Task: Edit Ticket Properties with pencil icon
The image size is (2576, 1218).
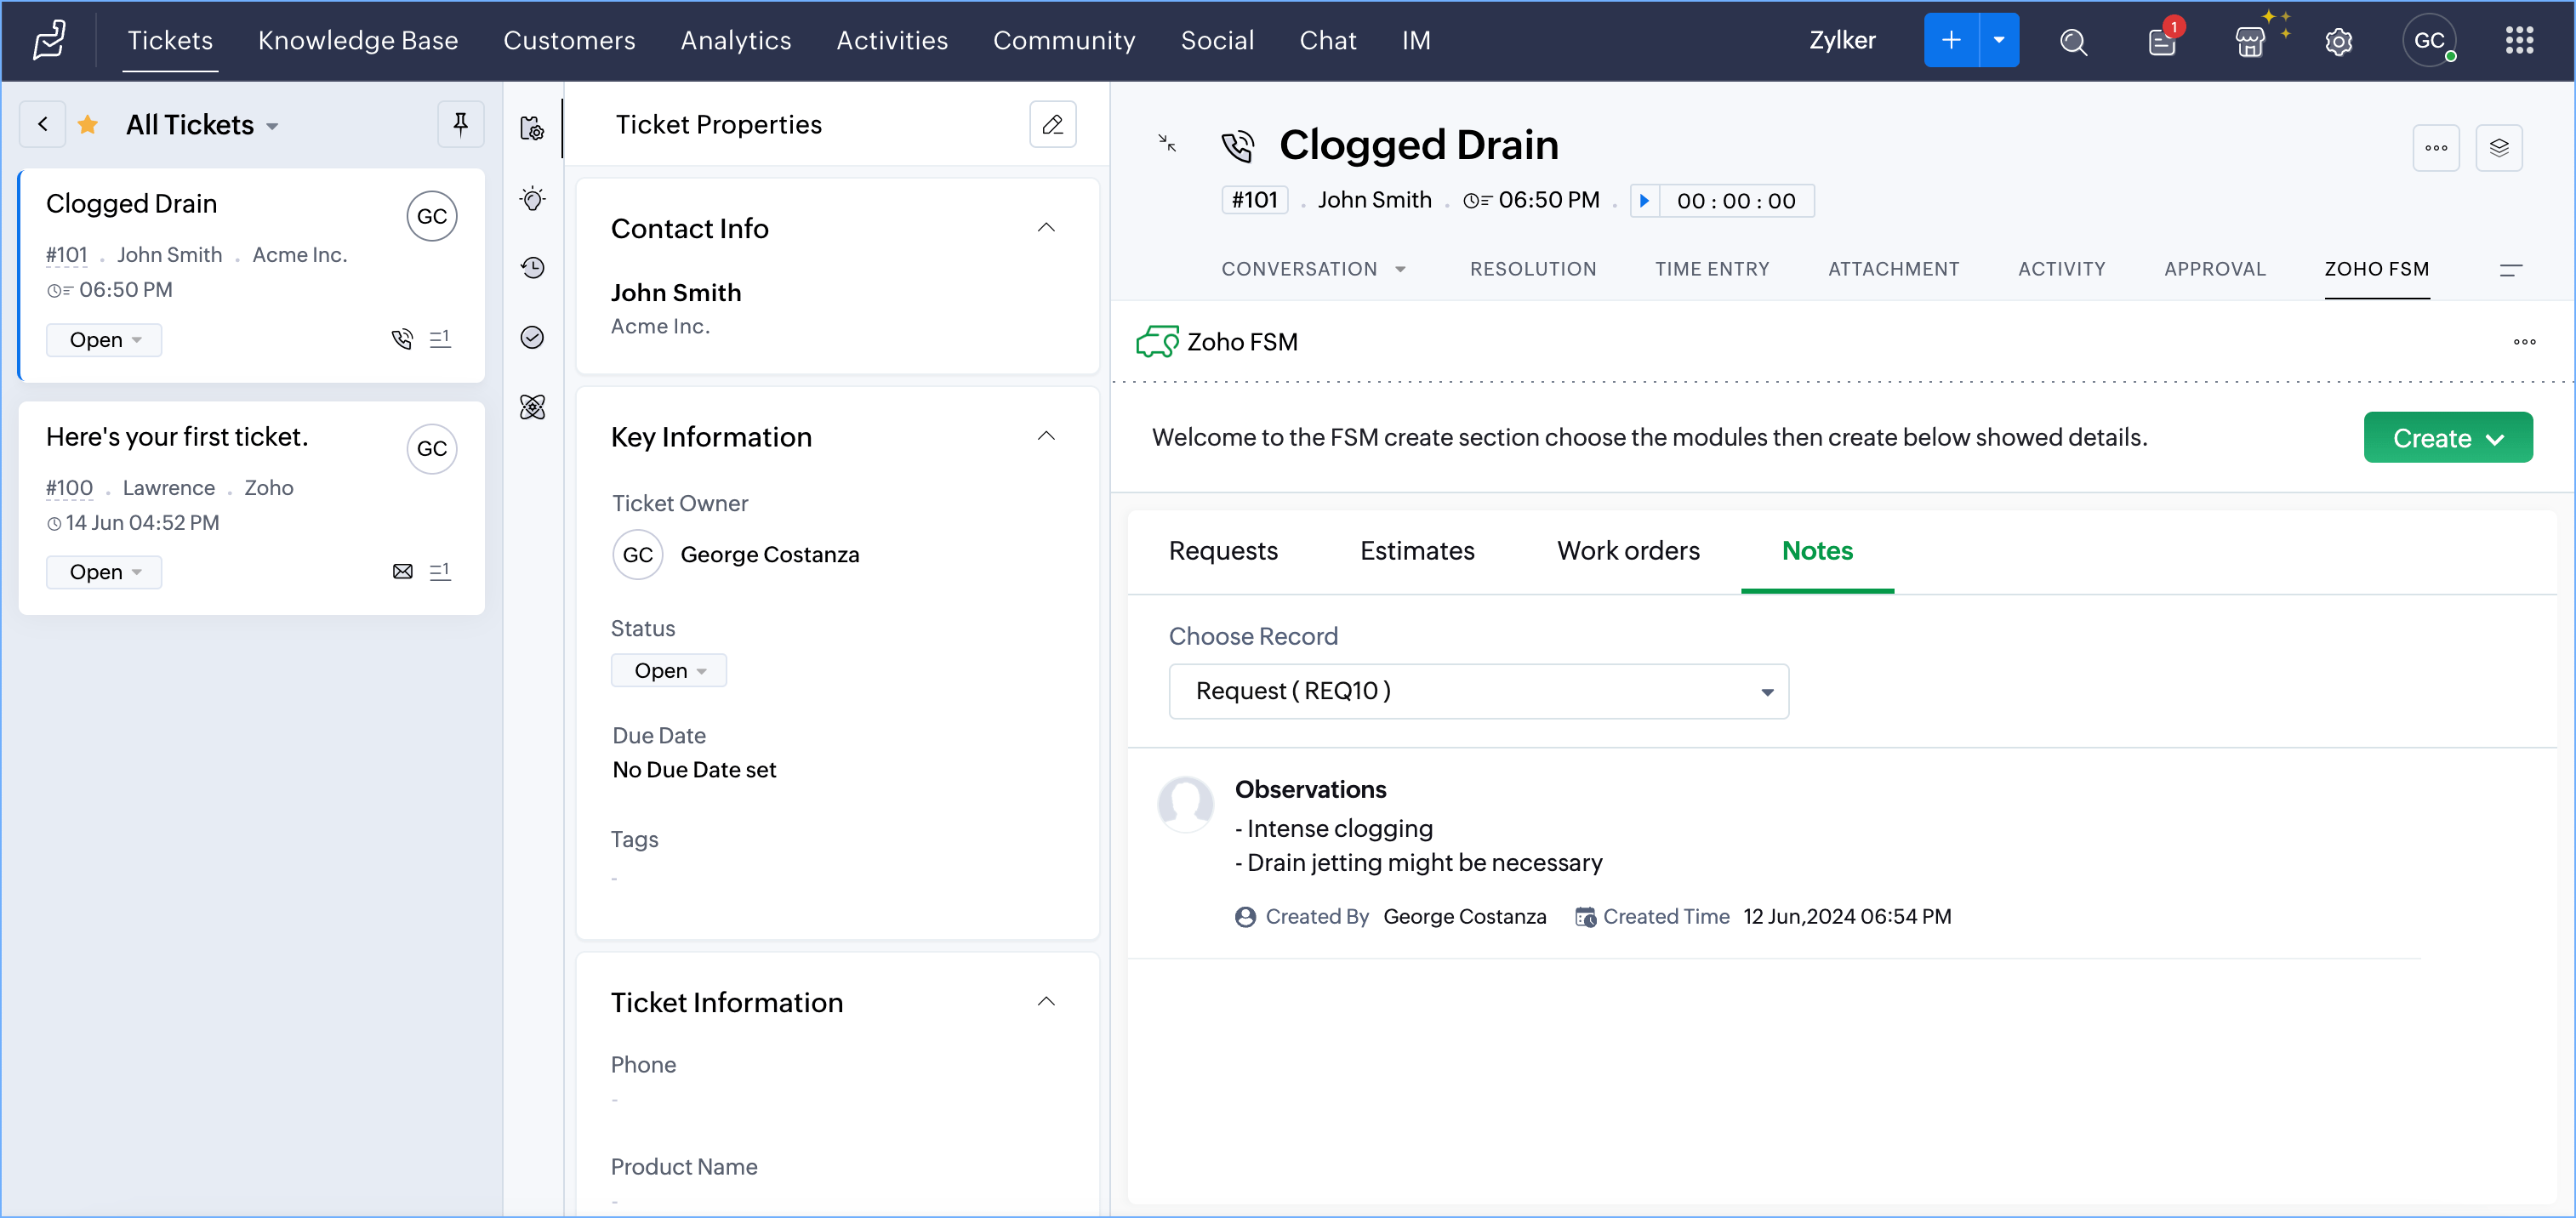Action: [1052, 124]
